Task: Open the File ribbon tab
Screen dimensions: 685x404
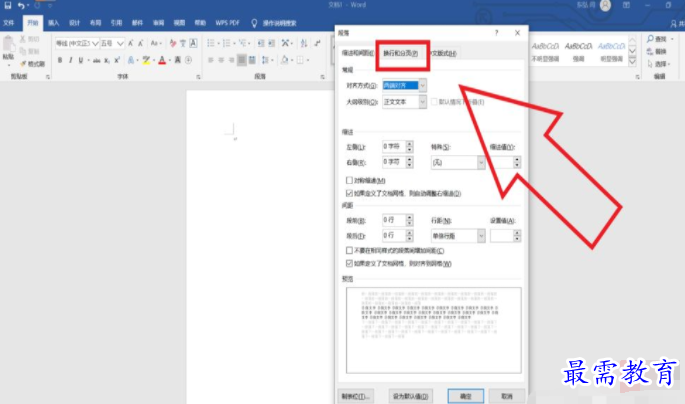Action: 9,23
